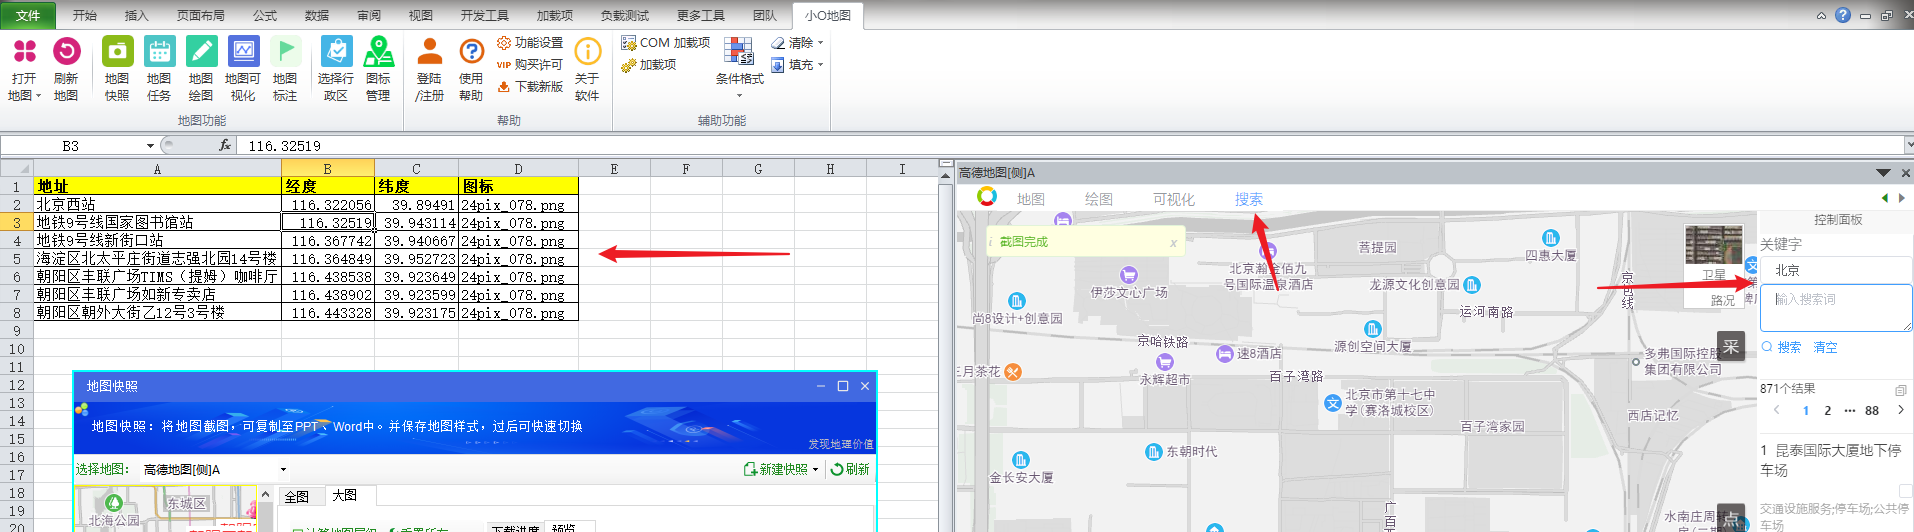
Task: Open COM 加载项 add-ins
Action: pyautogui.click(x=666, y=43)
